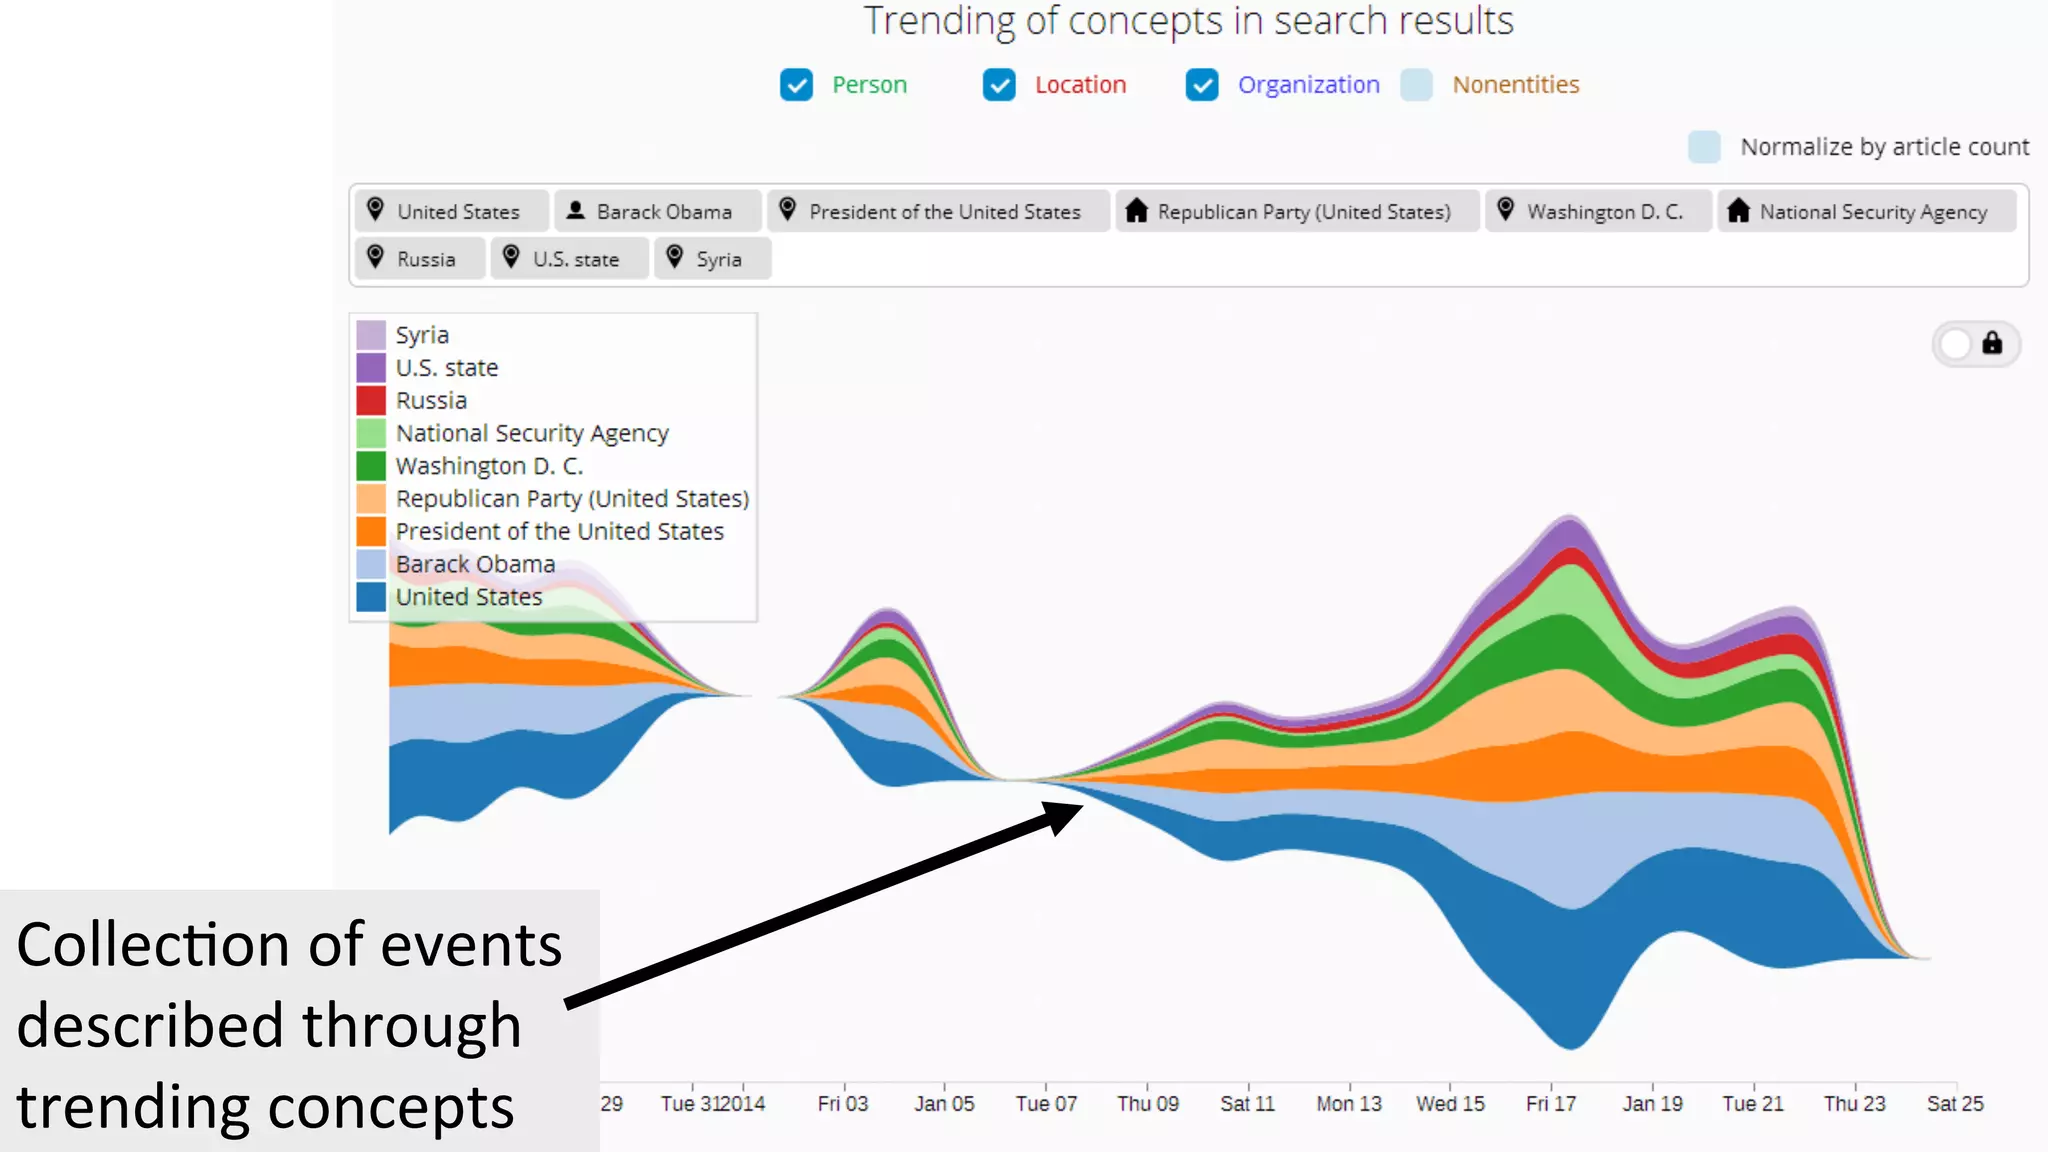Click the Russia red legend swatch
Screen dimensions: 2048x1152
coord(371,400)
